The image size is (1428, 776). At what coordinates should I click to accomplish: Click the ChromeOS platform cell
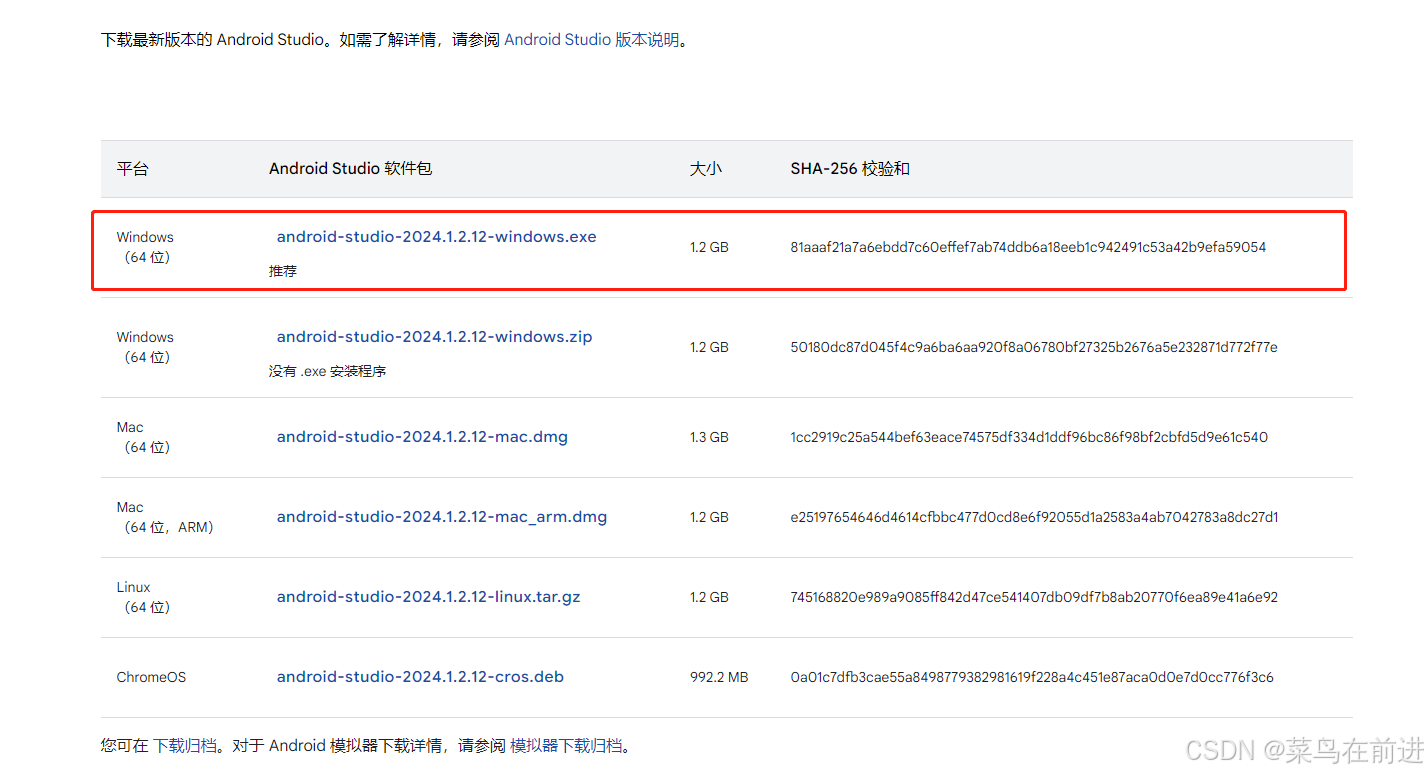click(x=151, y=677)
